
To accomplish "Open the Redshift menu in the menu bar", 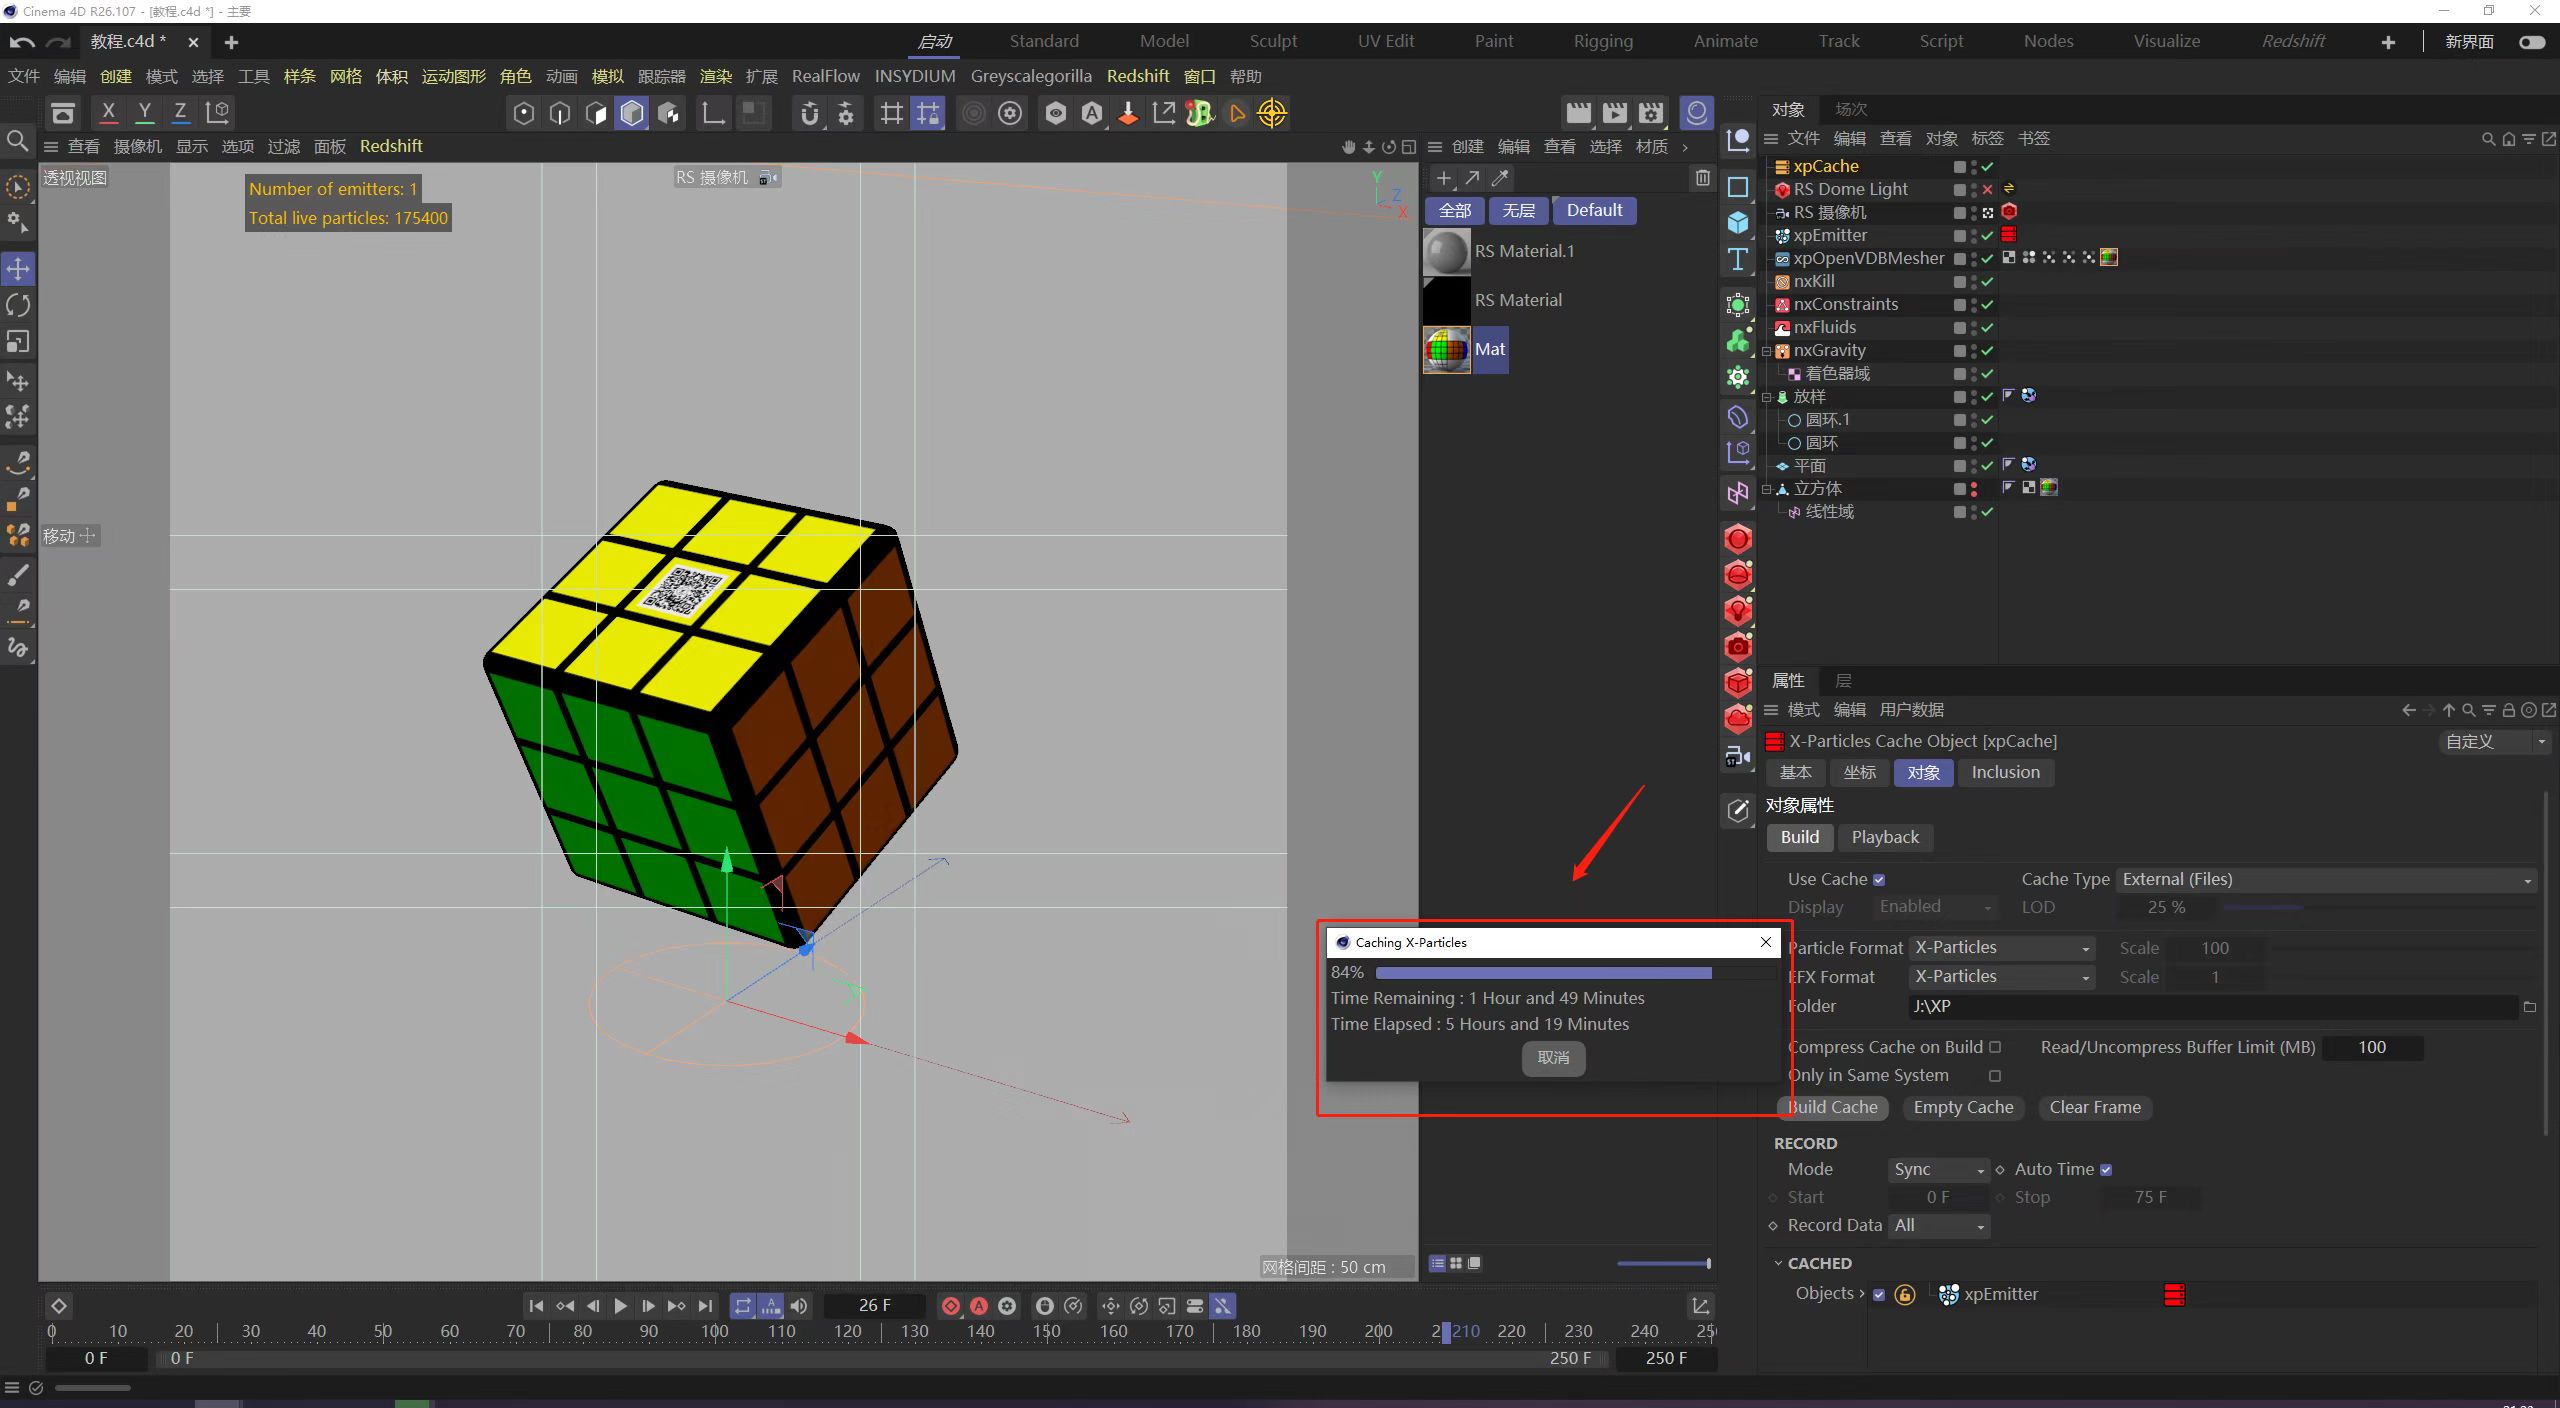I will [1138, 76].
